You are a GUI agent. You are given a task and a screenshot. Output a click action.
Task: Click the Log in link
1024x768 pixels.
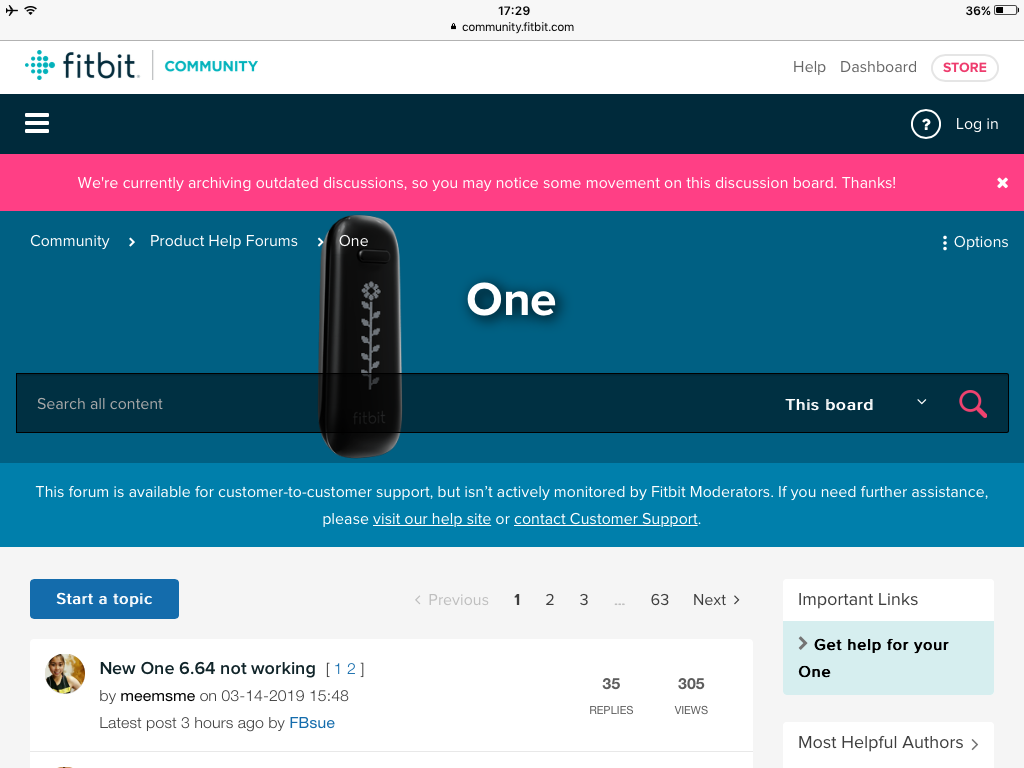[976, 124]
